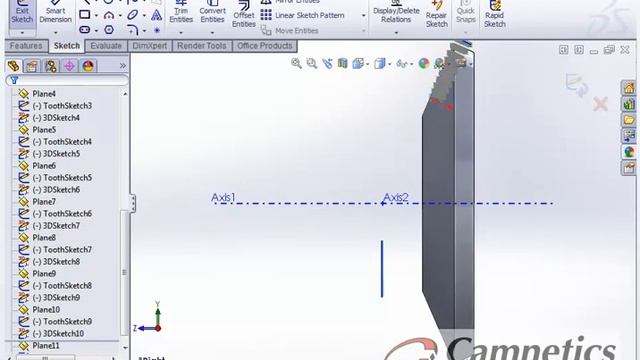Expand the manager pane tabs chevron
Screen dimensions: 640x360
122,66
